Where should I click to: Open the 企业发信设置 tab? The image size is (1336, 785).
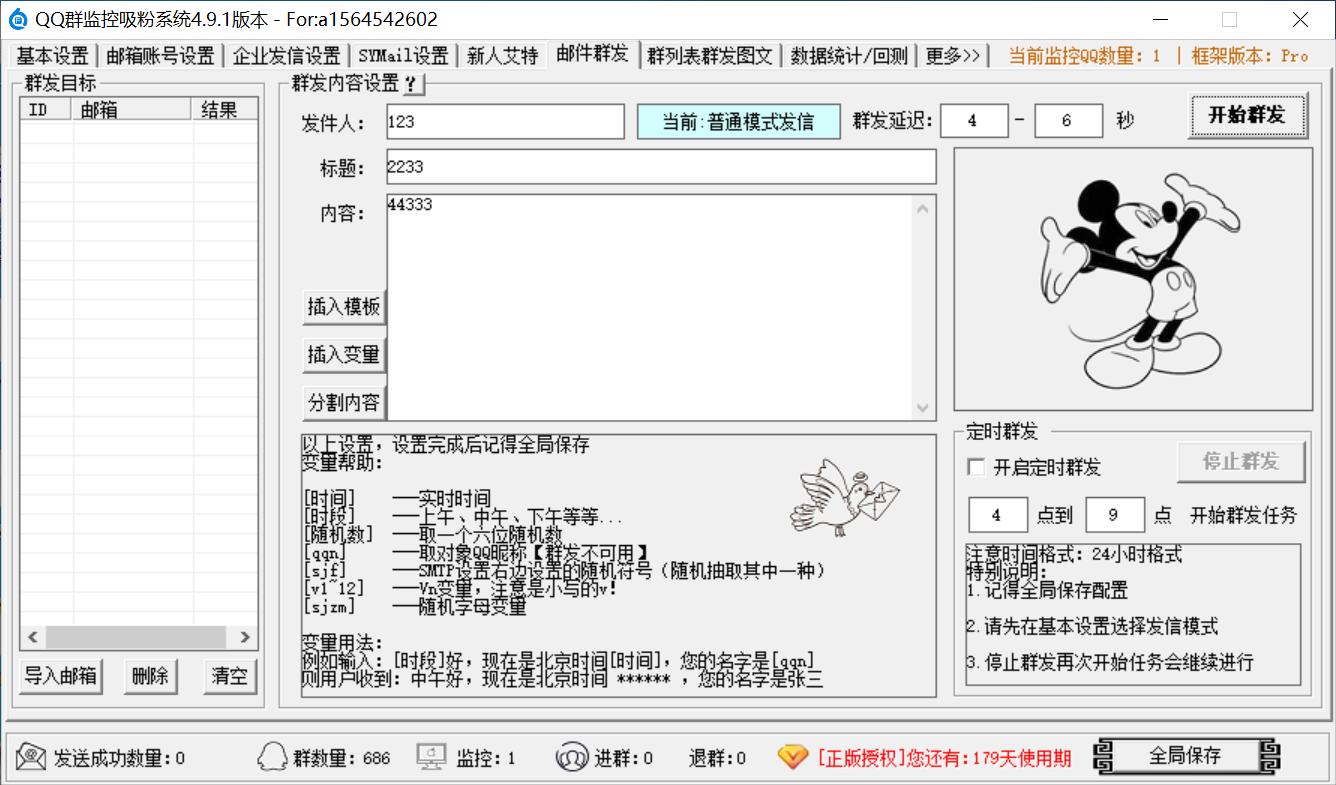[x=287, y=56]
